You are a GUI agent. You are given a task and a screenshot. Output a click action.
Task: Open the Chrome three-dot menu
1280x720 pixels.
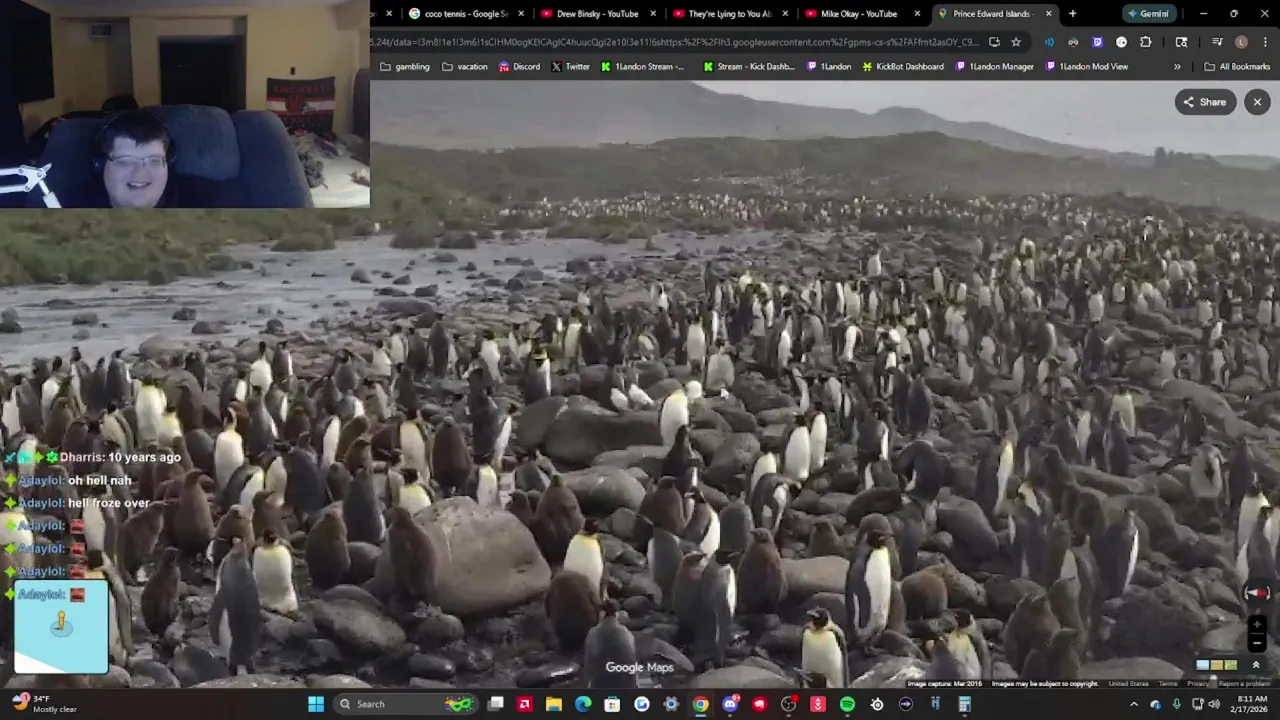click(x=1265, y=42)
